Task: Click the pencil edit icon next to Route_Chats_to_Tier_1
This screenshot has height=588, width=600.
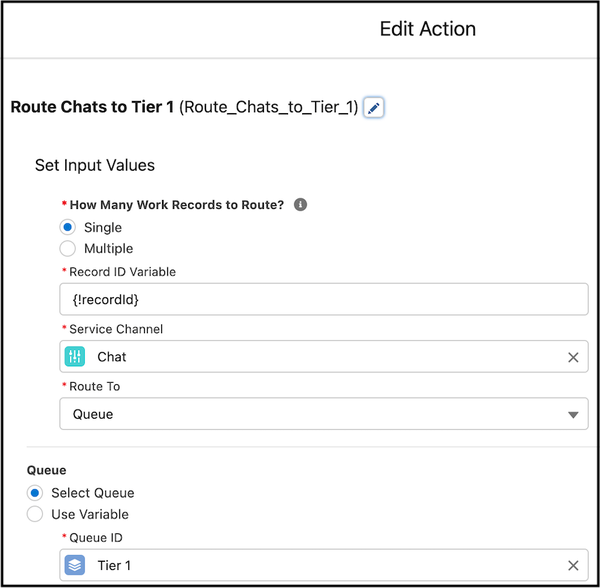Action: (373, 108)
